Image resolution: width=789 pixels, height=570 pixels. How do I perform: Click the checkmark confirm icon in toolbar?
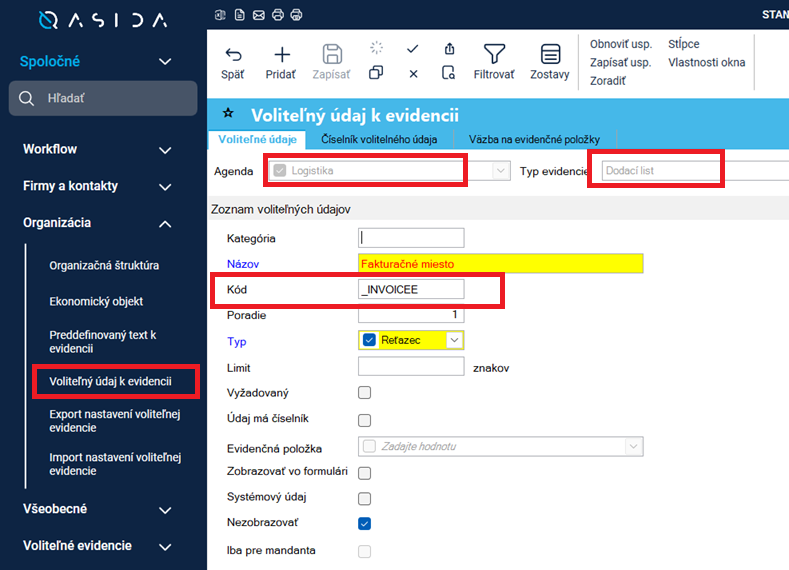[413, 48]
